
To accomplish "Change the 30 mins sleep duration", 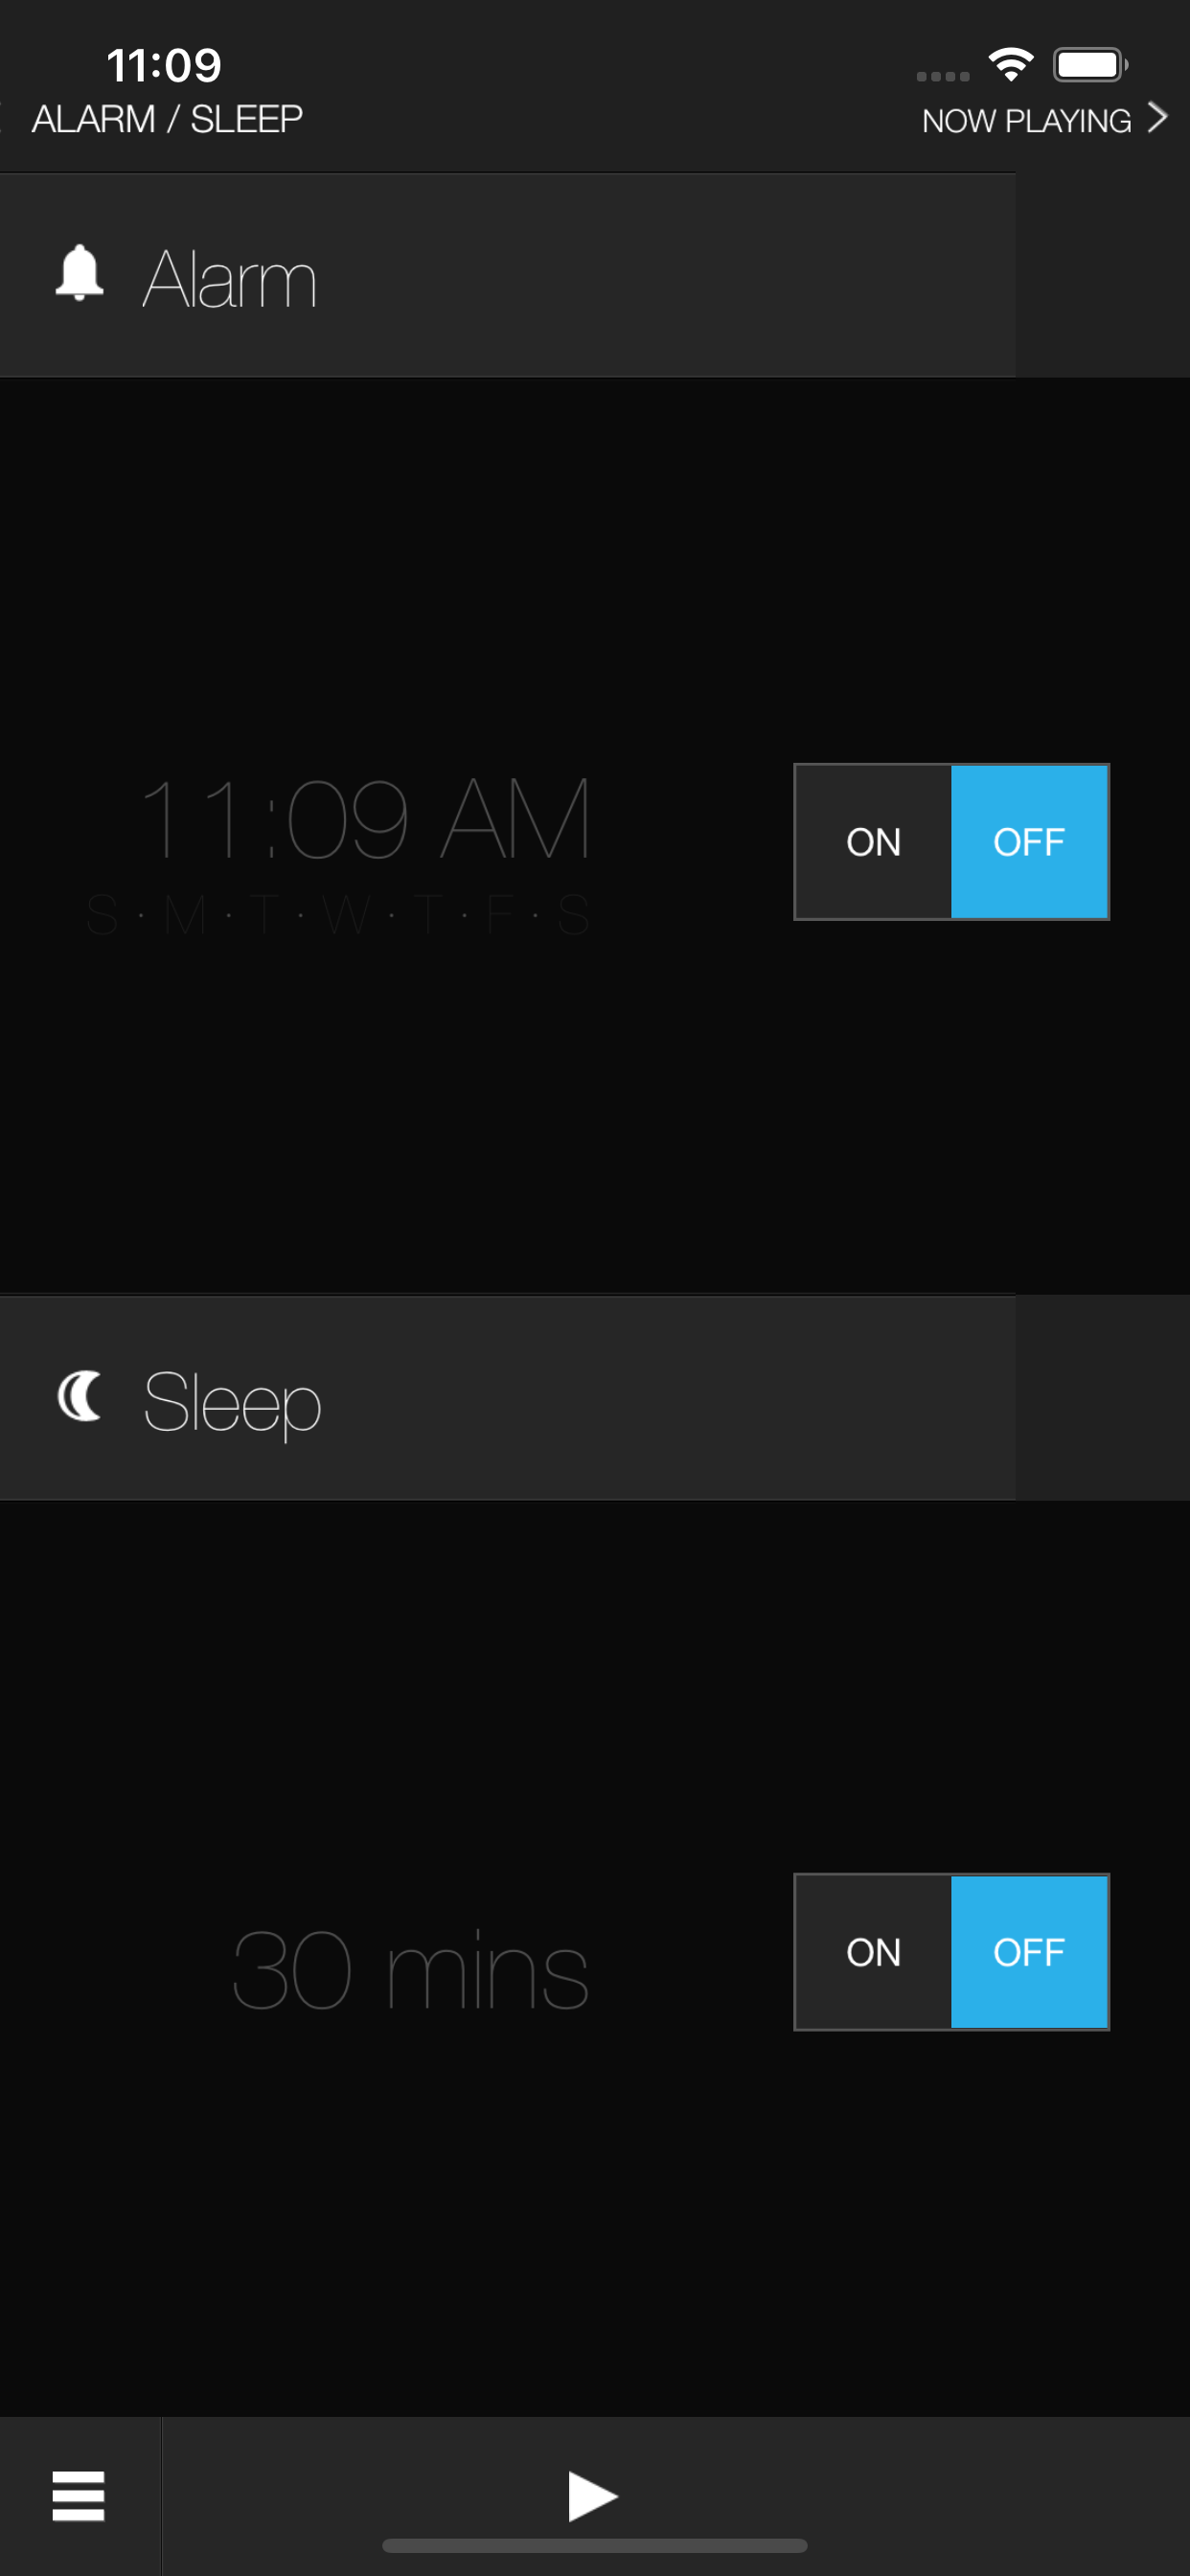I will pos(410,1970).
